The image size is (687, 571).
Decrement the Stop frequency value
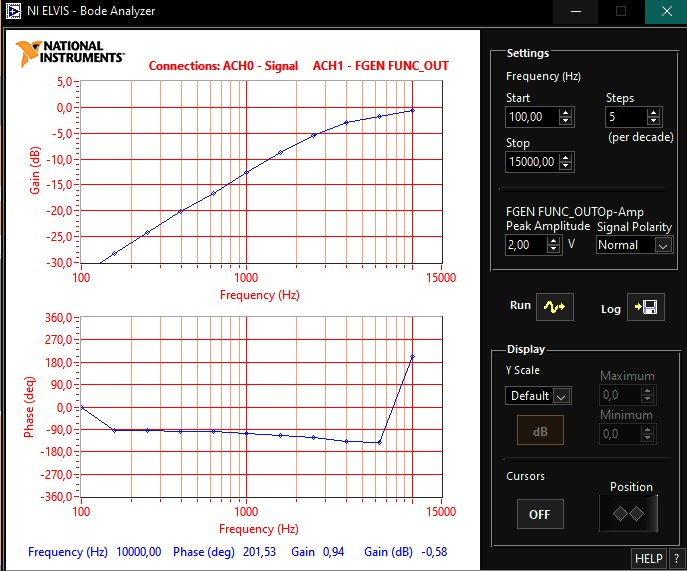566,165
